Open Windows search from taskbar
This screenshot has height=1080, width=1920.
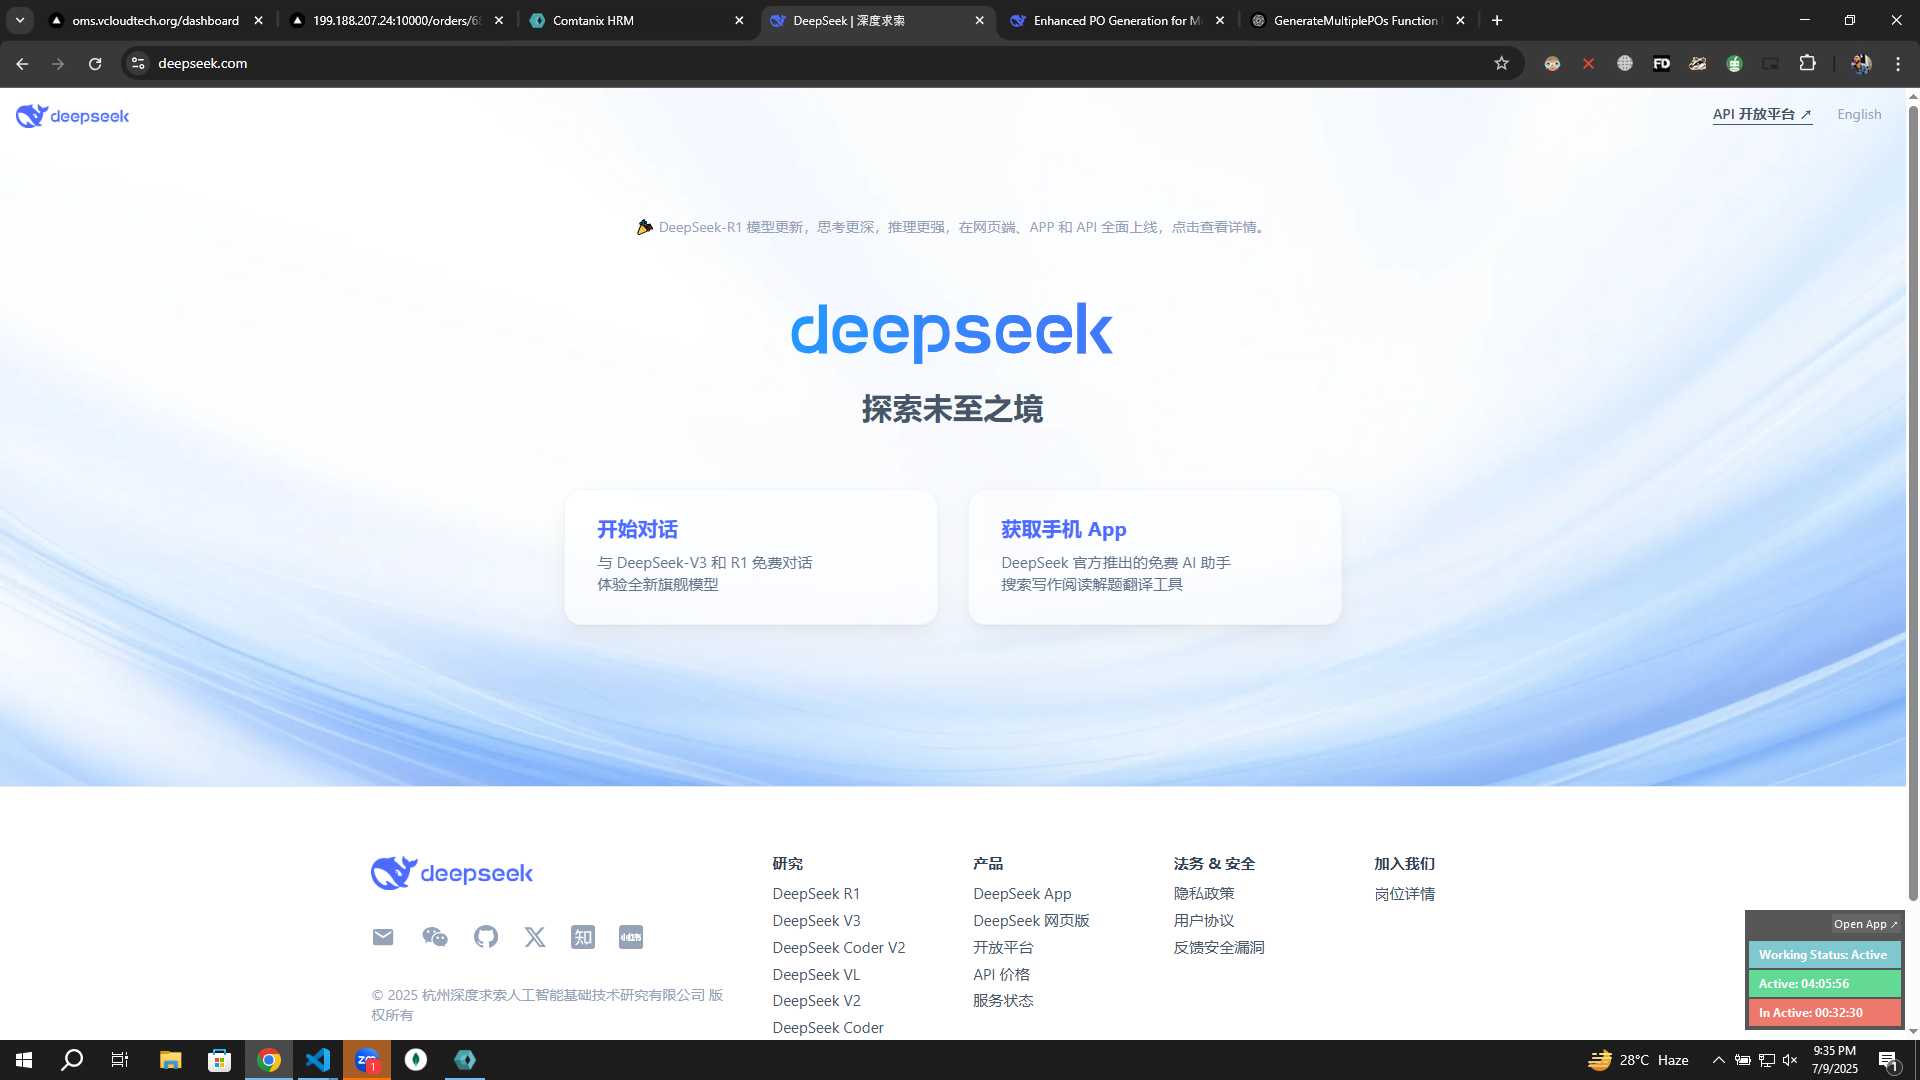pyautogui.click(x=72, y=1060)
